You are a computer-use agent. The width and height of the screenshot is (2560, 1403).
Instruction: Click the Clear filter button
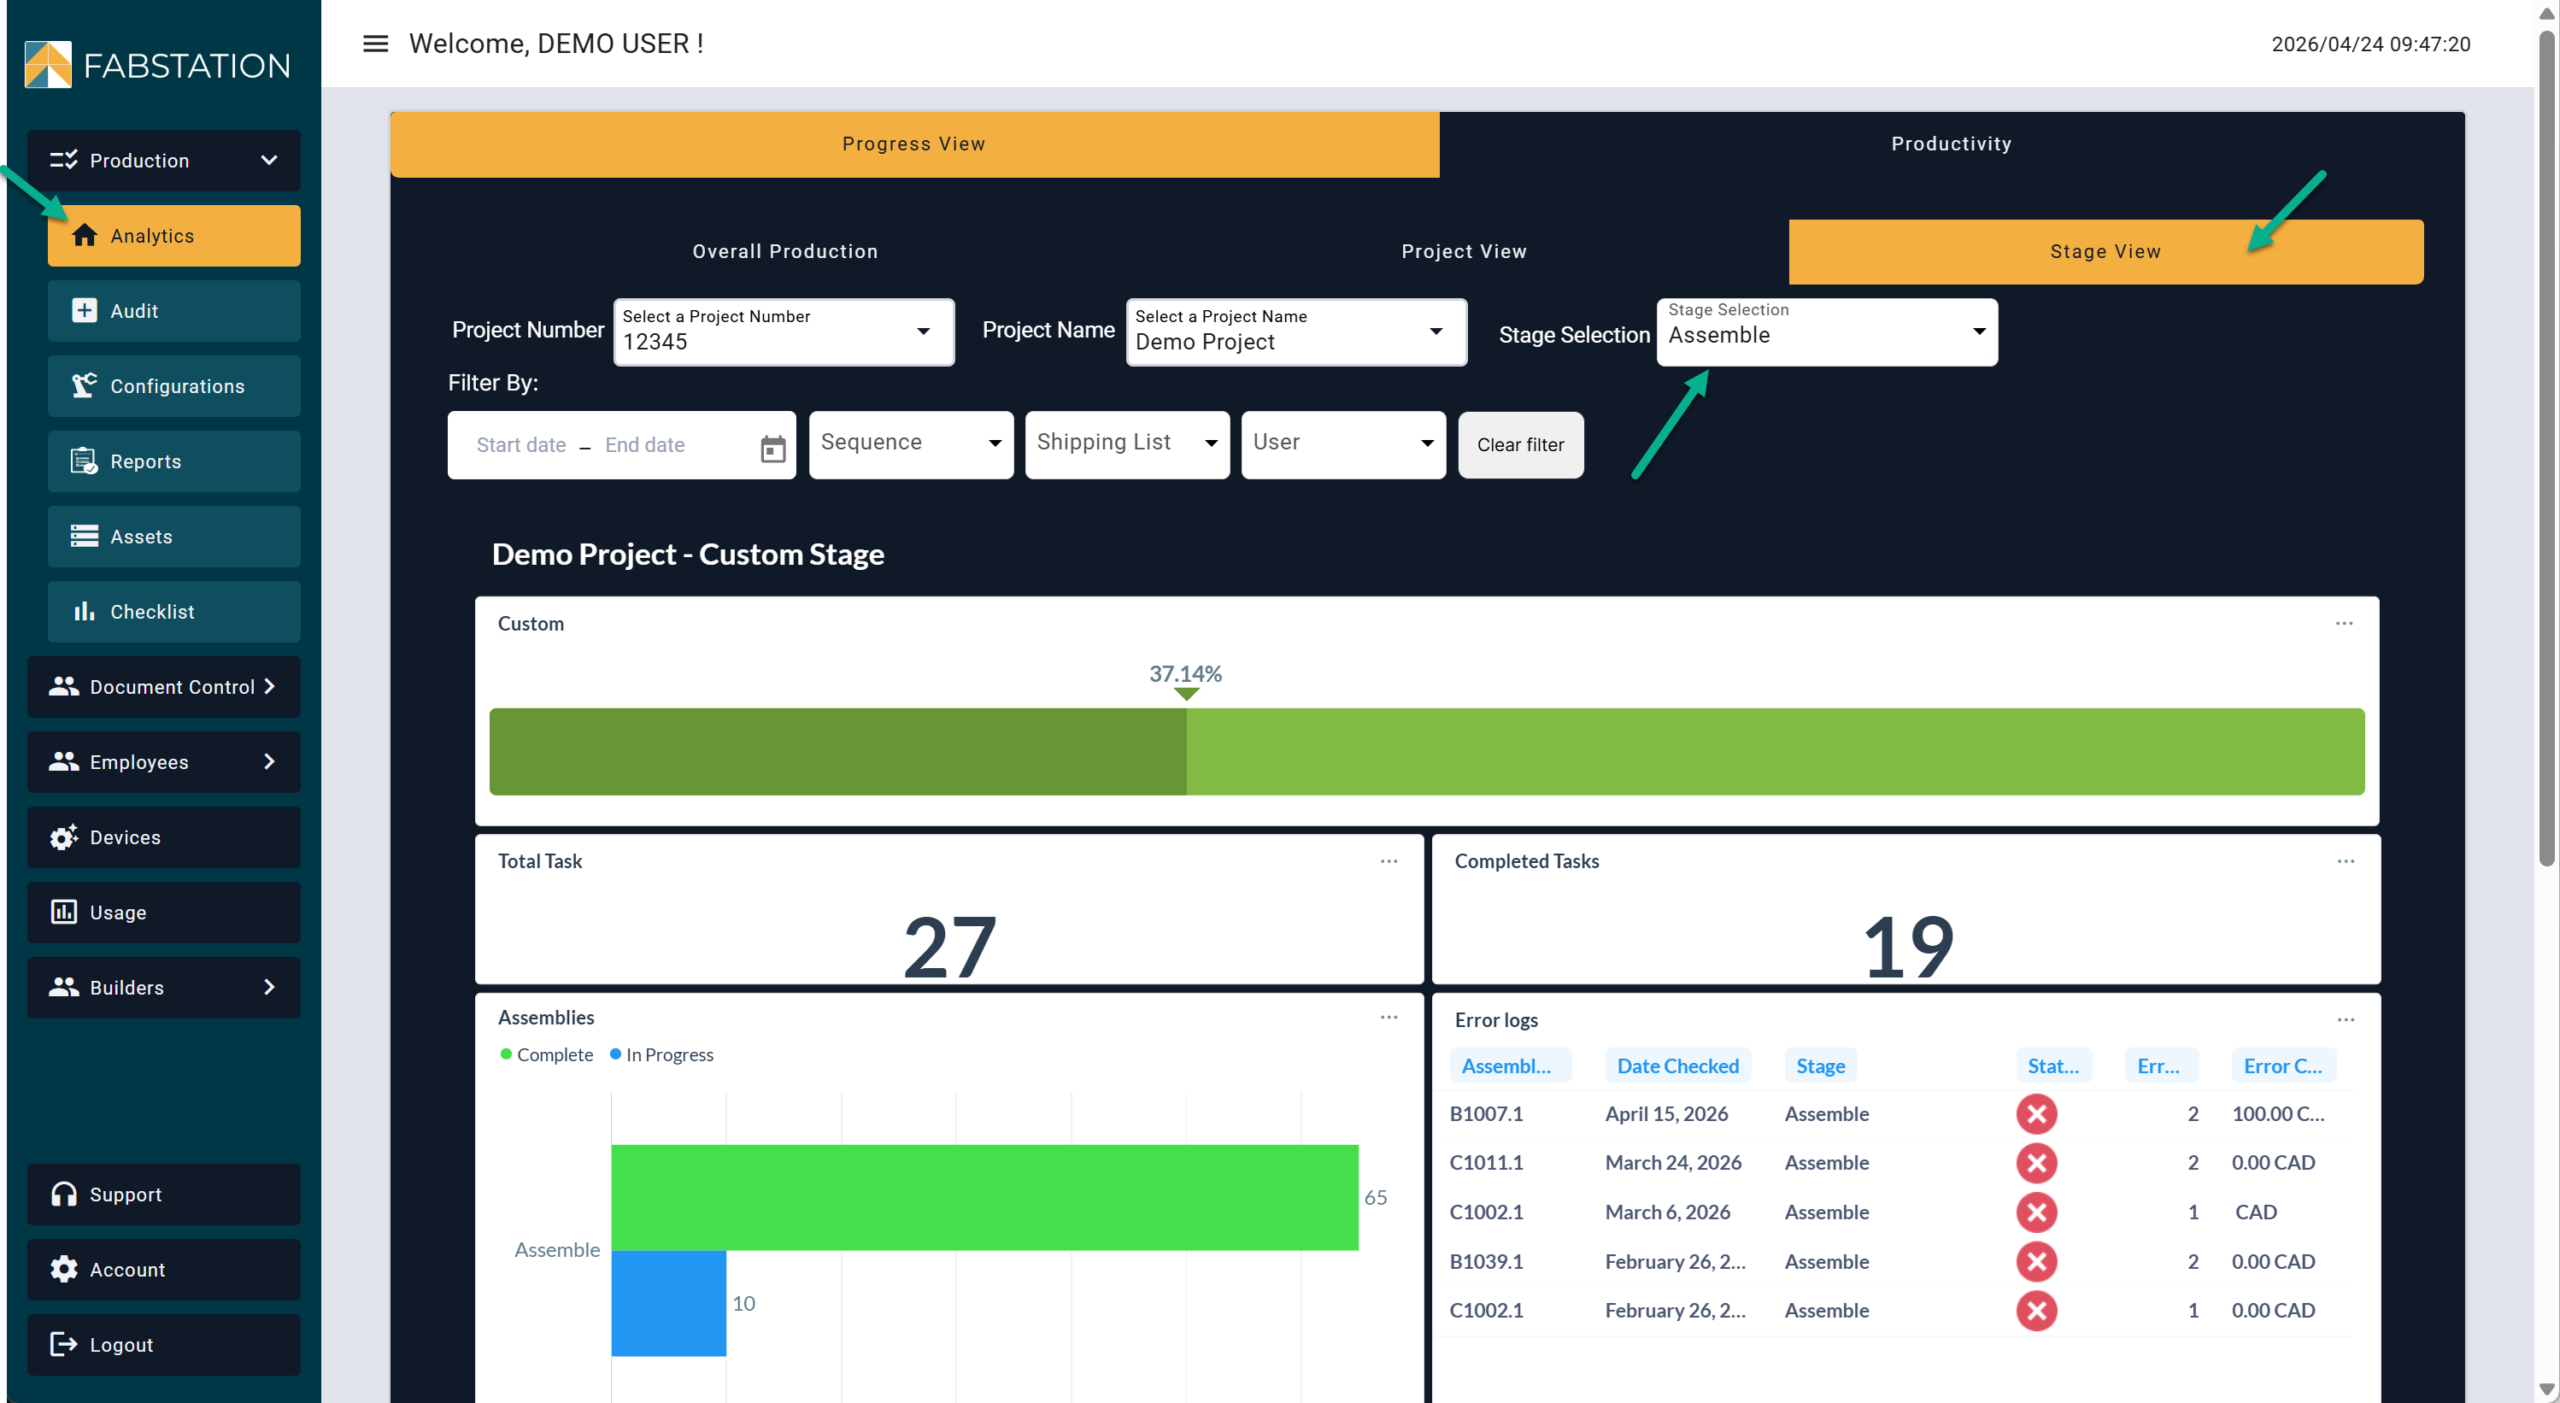1519,445
